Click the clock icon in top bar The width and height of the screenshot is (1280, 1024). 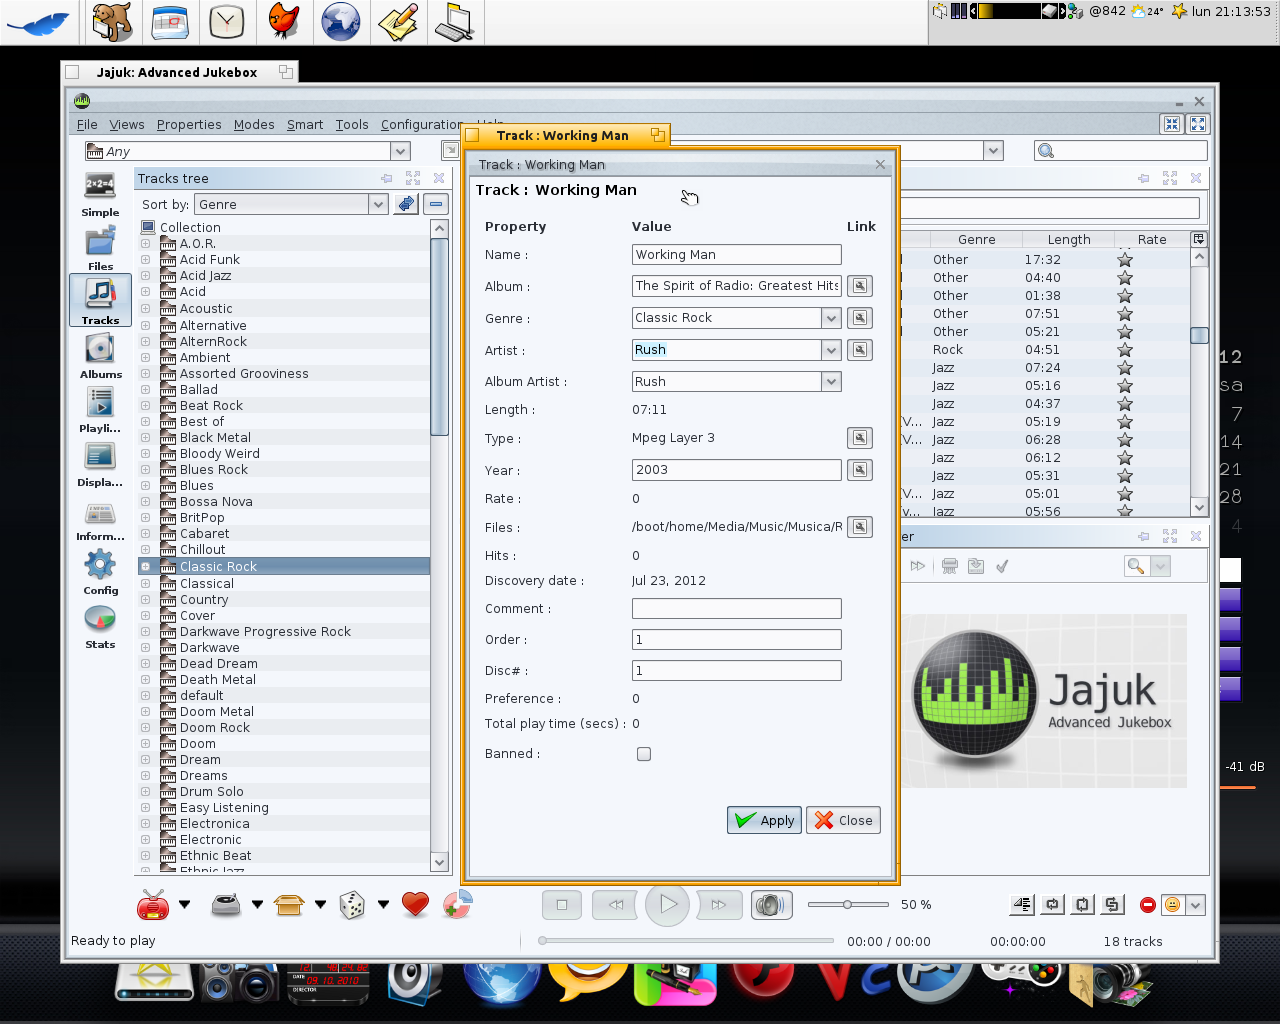227,21
